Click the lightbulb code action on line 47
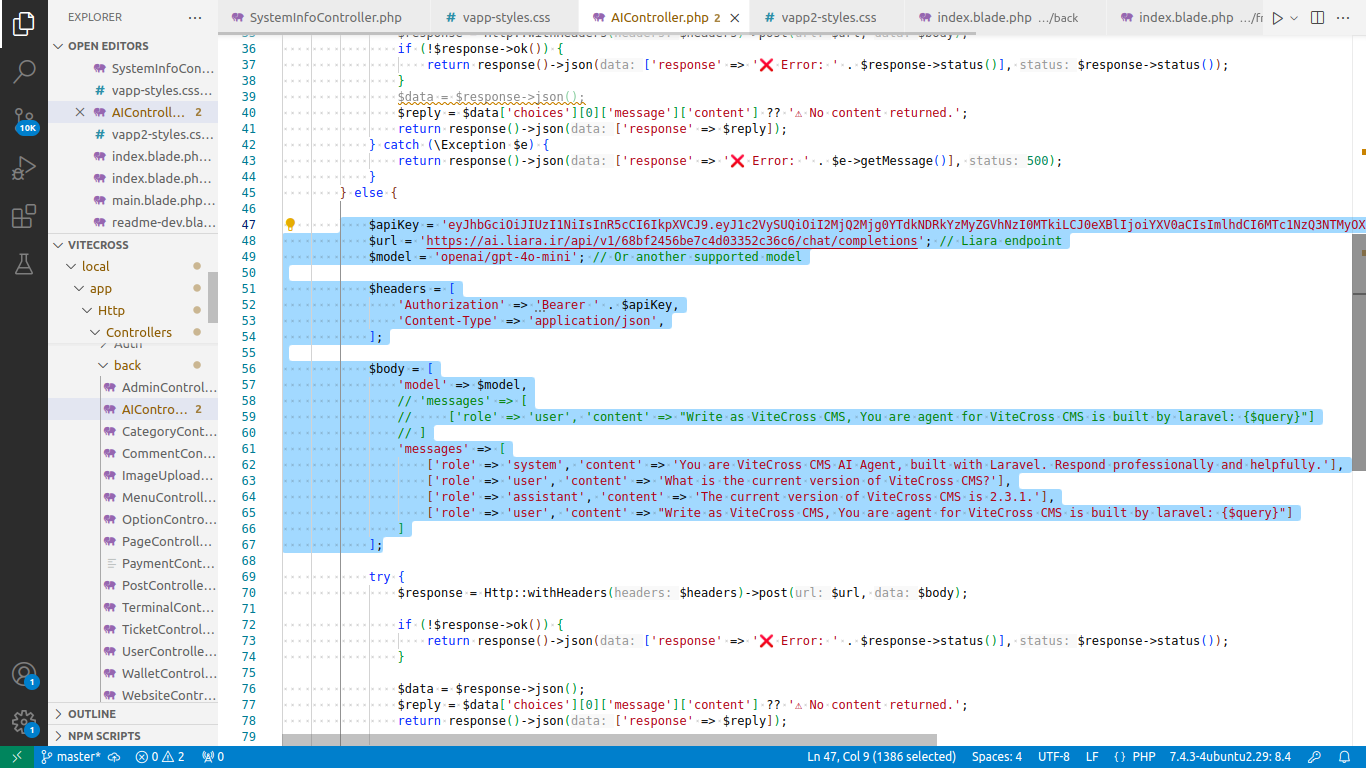1366x768 pixels. [290, 225]
